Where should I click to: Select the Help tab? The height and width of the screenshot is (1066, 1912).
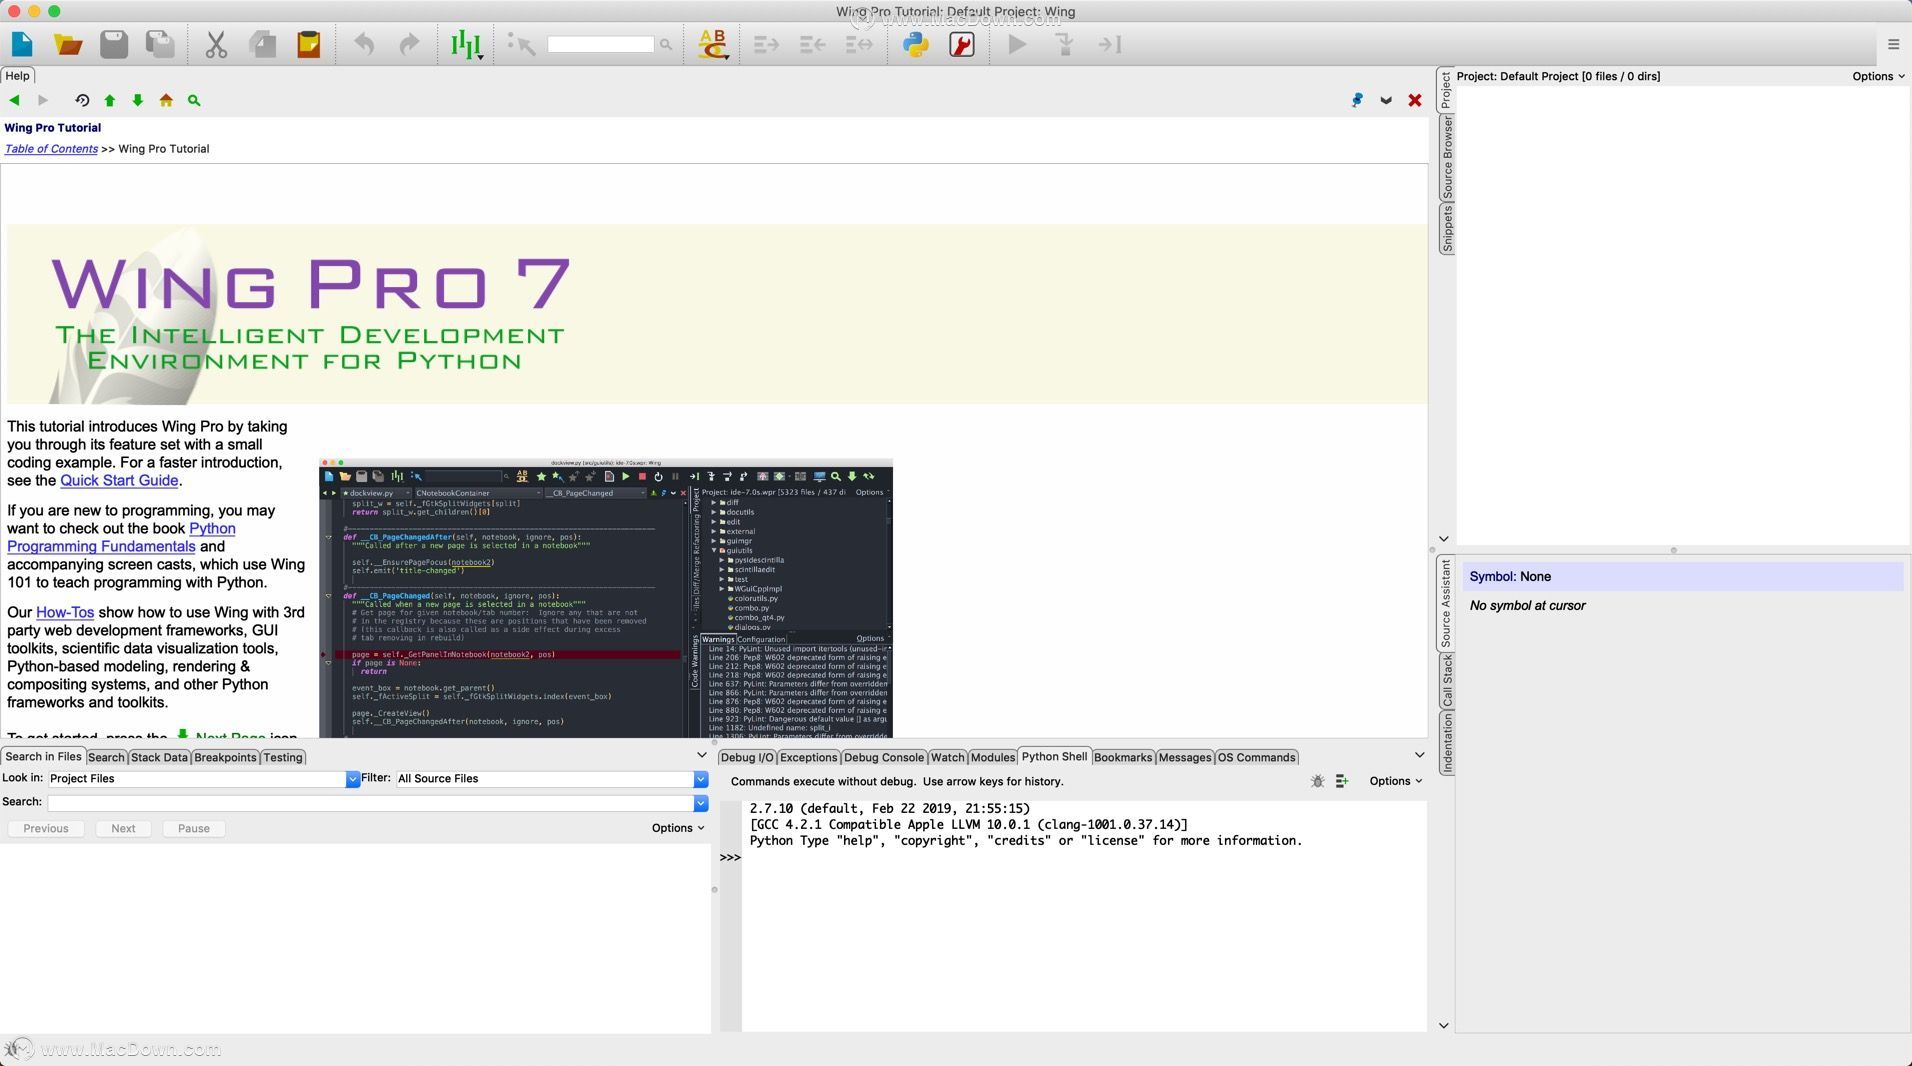18,76
